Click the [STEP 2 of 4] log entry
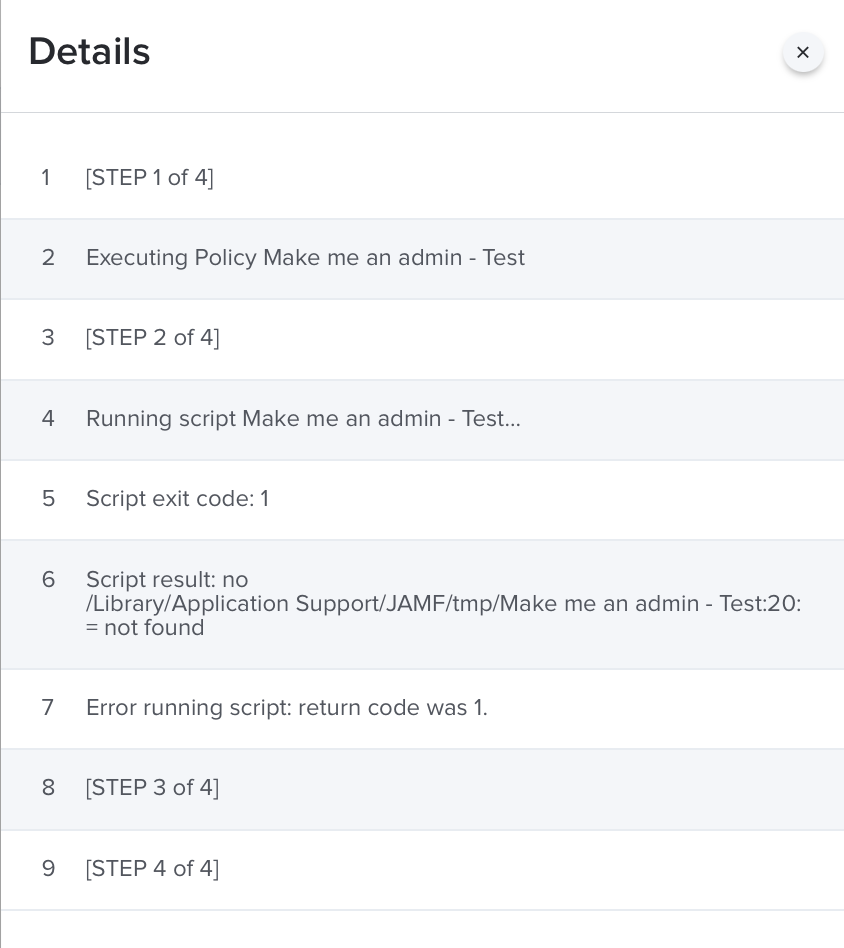844x948 pixels. (152, 337)
